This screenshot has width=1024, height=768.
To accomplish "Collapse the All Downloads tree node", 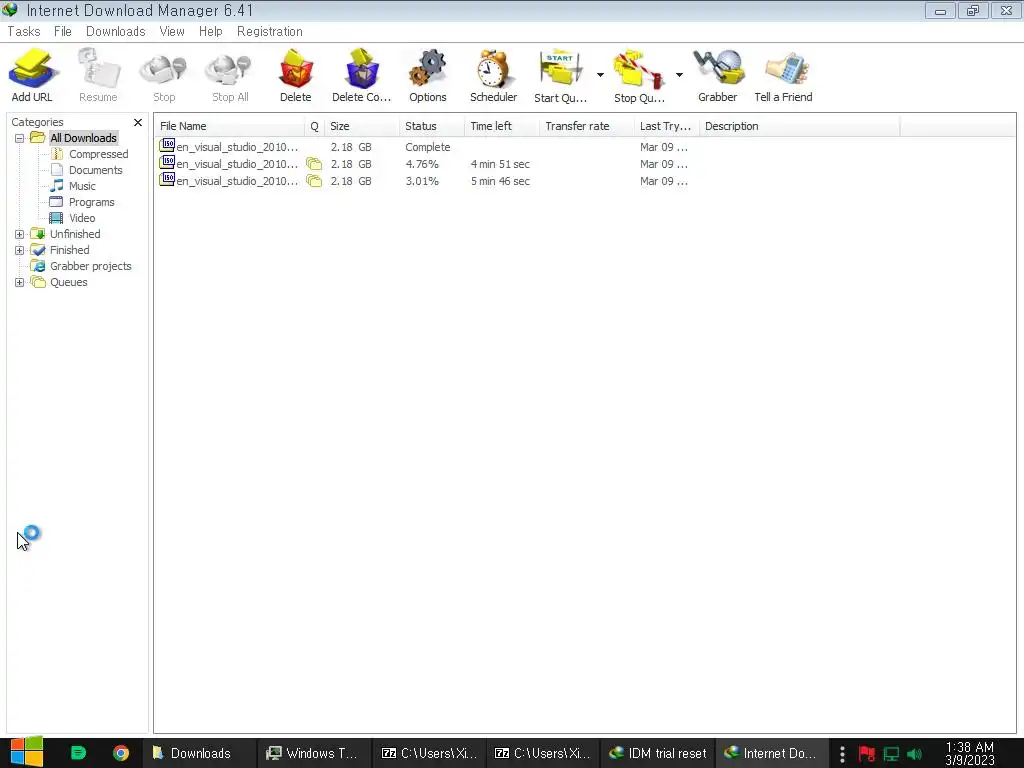I will coord(20,138).
